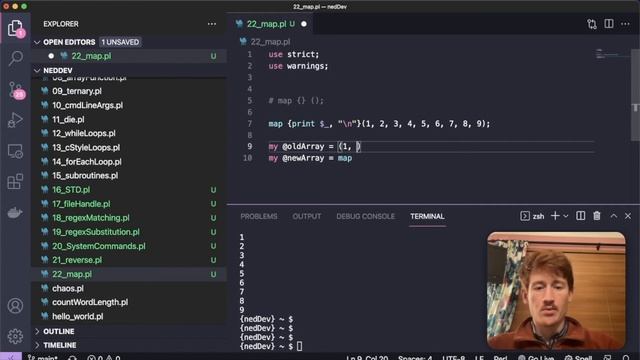
Task: Click the main branch status item
Action: point(43,358)
